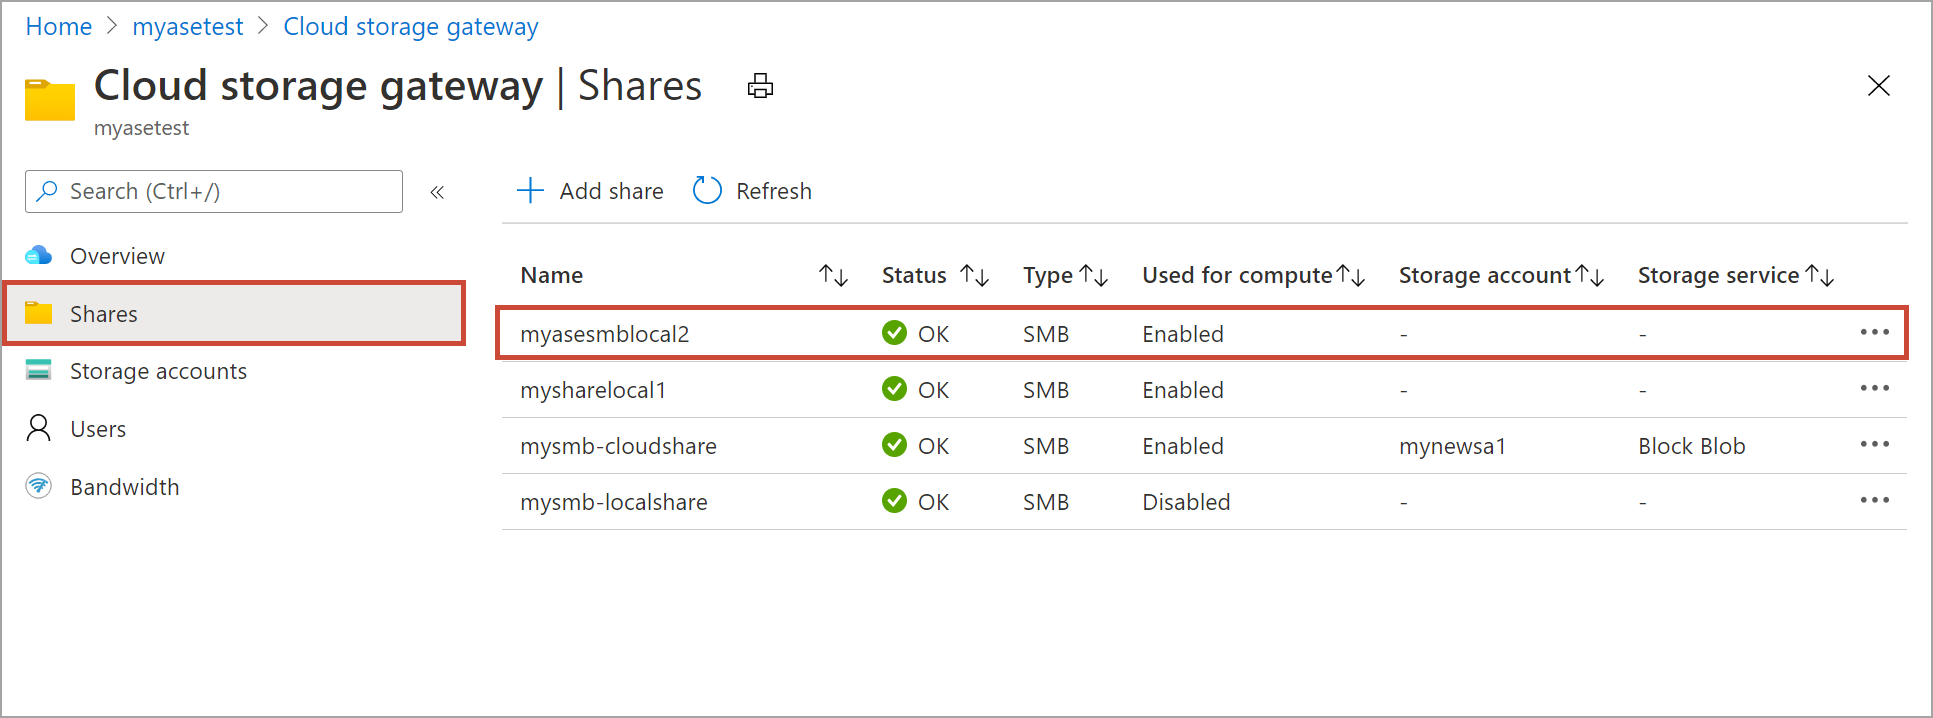This screenshot has width=1933, height=718.
Task: Select Shares in the sidebar
Action: (x=234, y=314)
